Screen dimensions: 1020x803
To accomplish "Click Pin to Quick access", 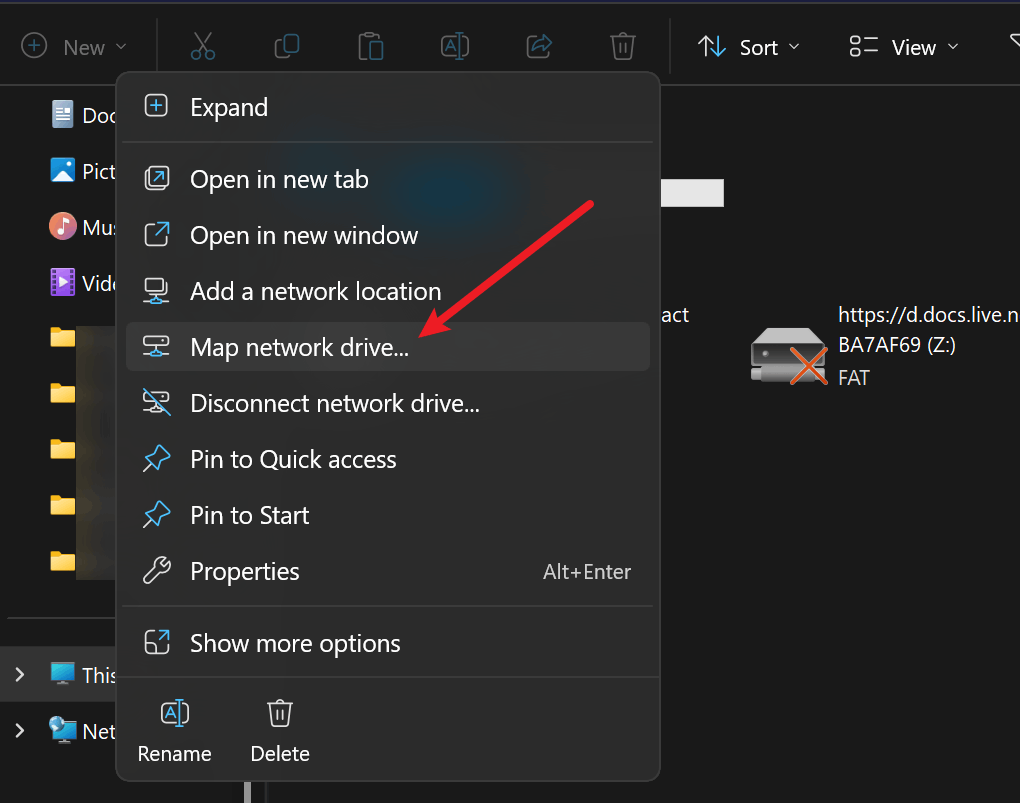I will pyautogui.click(x=388, y=459).
